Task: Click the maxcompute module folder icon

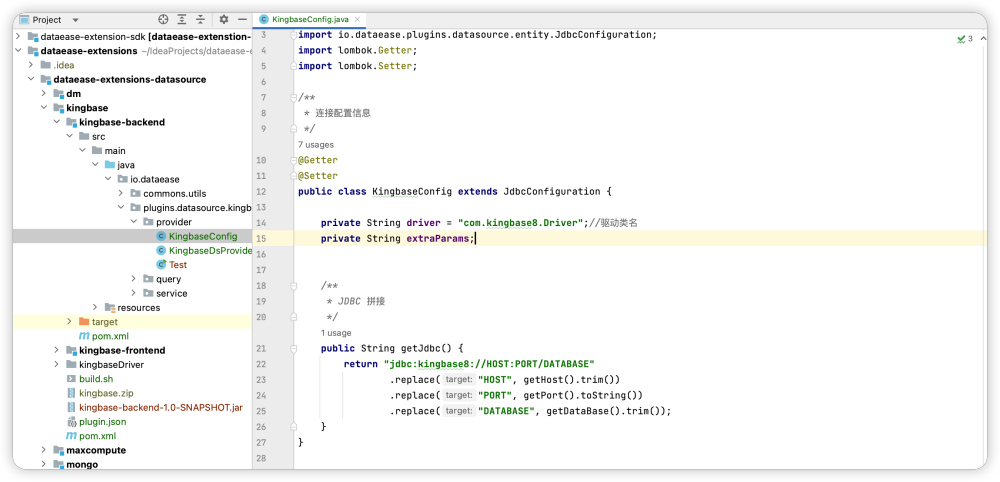Action: click(x=59, y=450)
